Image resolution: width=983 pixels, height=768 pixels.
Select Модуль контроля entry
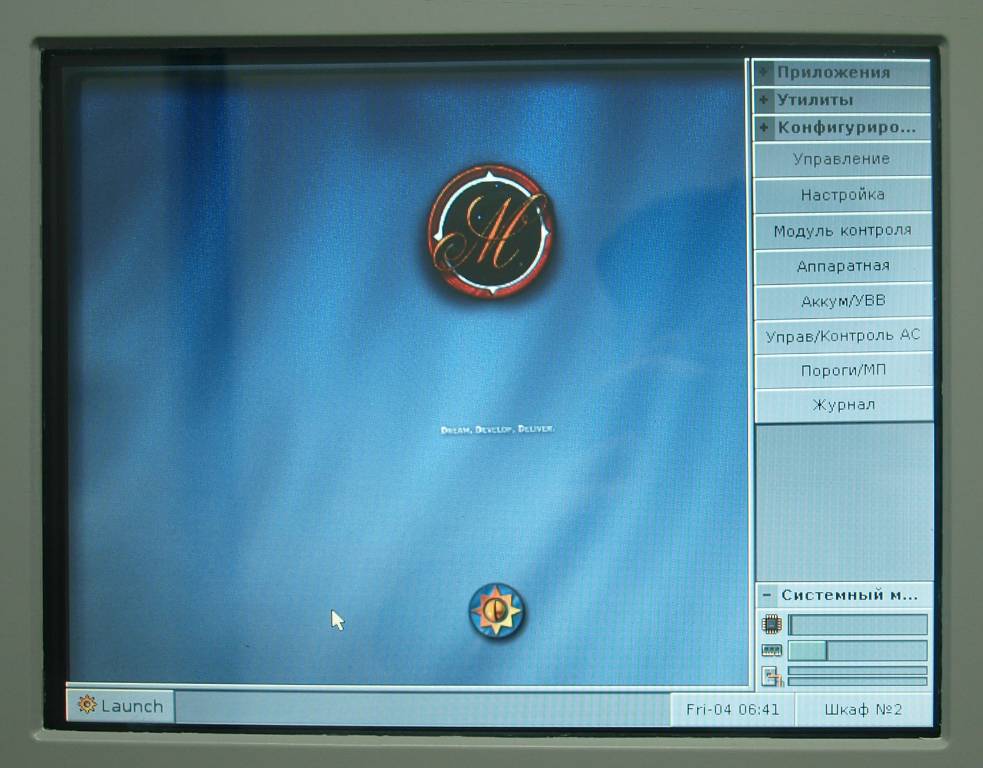[x=843, y=231]
